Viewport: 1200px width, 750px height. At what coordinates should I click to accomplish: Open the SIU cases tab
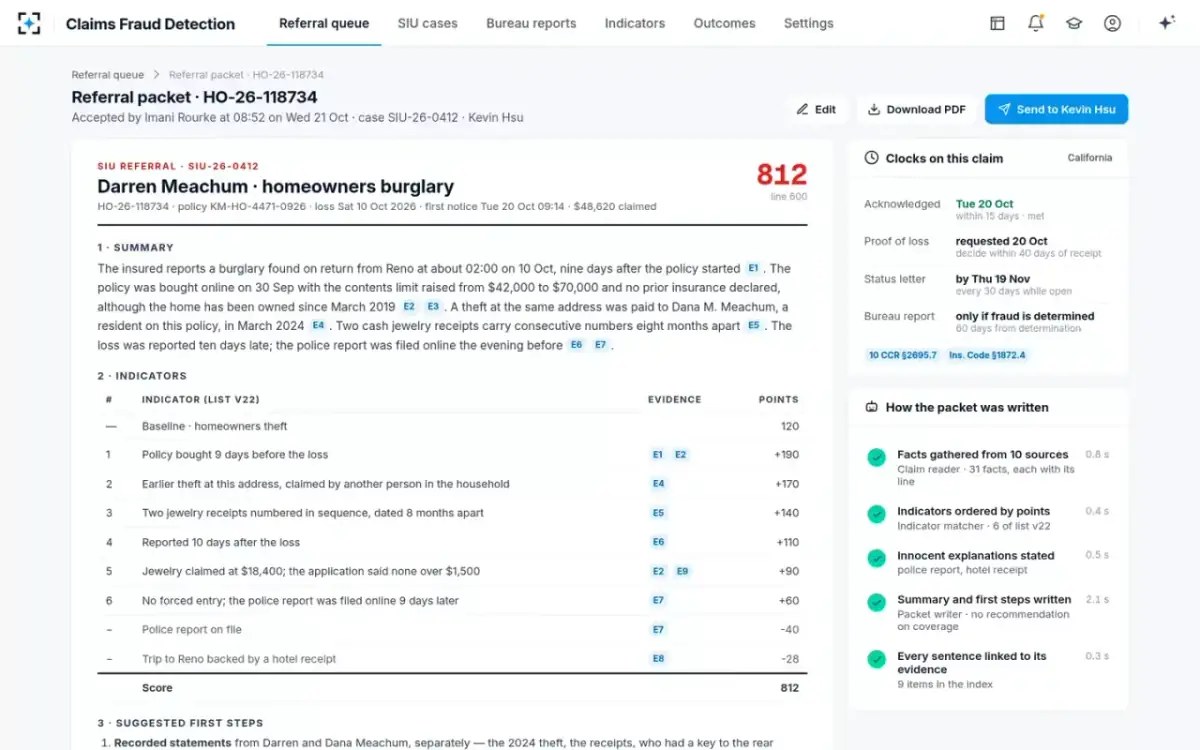coord(427,23)
